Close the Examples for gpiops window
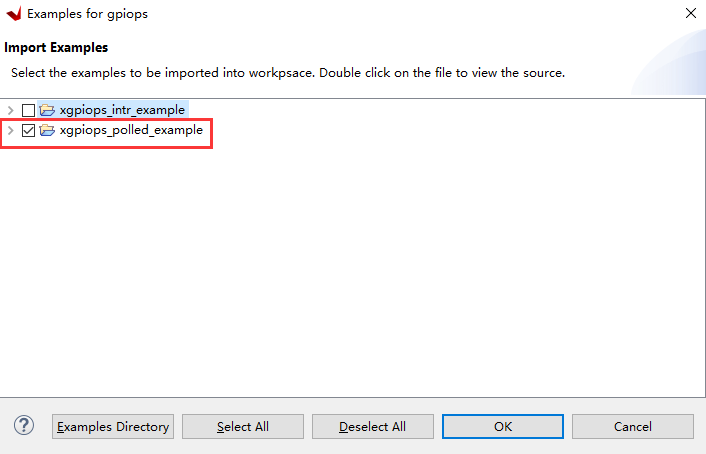Image resolution: width=706 pixels, height=454 pixels. pyautogui.click(x=690, y=14)
